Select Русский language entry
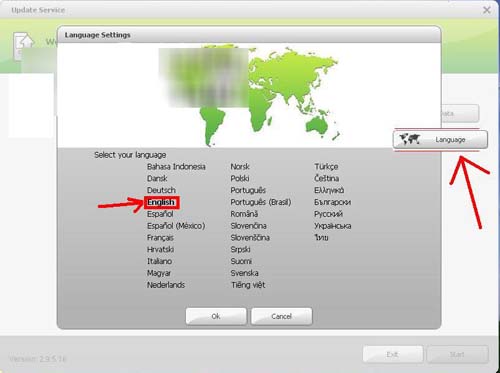 coord(328,214)
